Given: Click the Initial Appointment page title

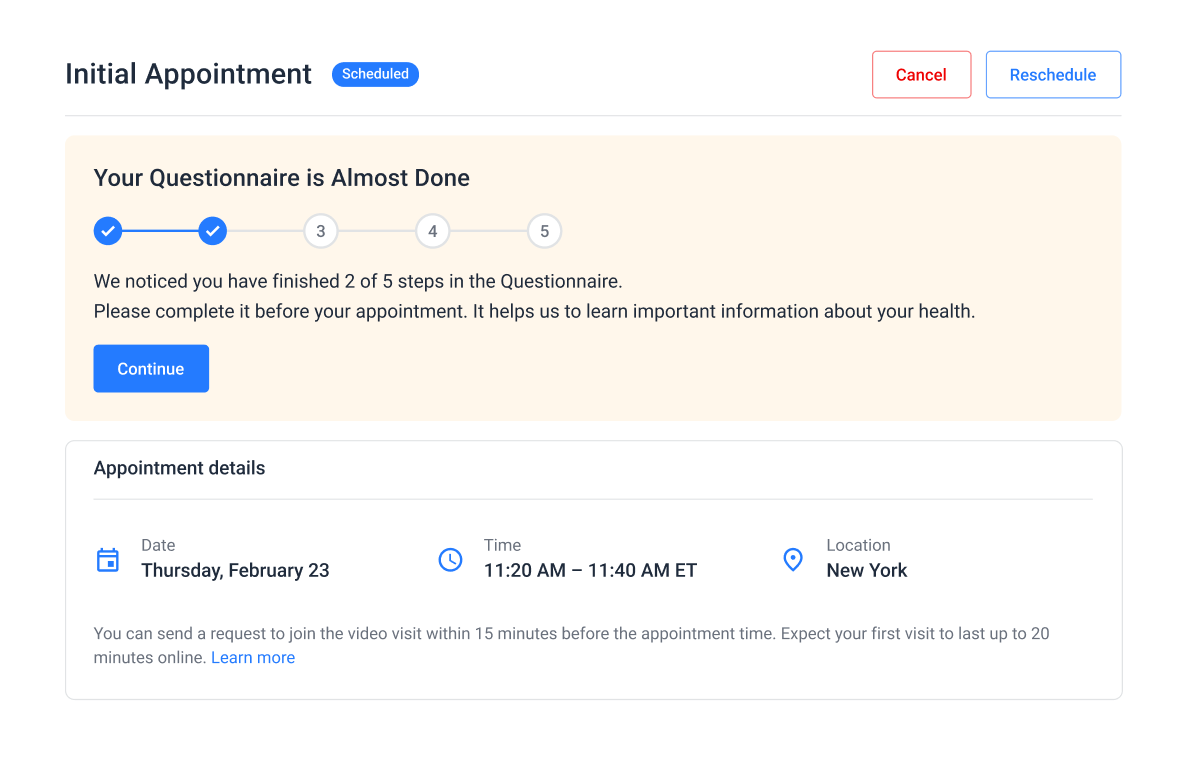Looking at the screenshot, I should 188,74.
